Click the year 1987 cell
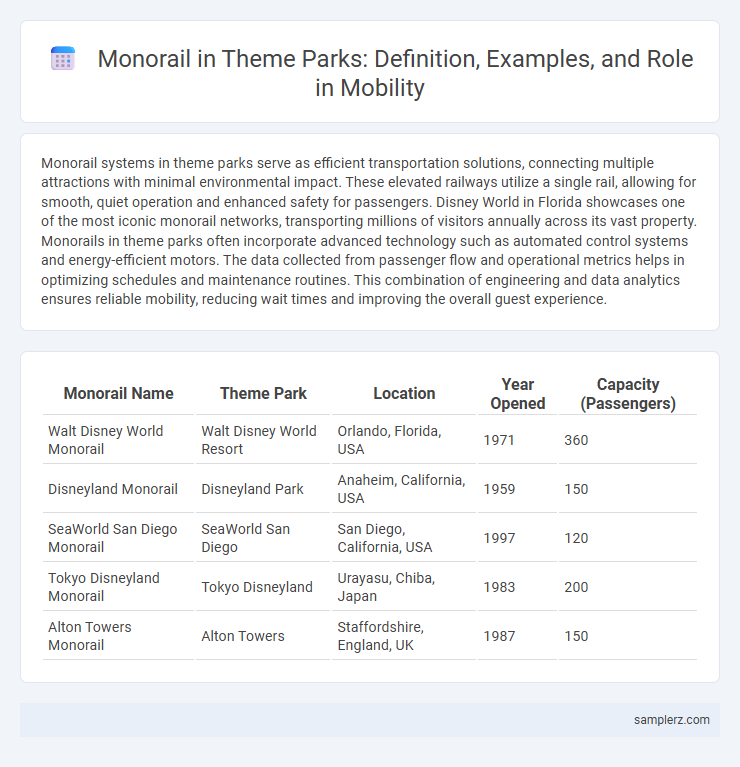The width and height of the screenshot is (740, 767). (517, 635)
